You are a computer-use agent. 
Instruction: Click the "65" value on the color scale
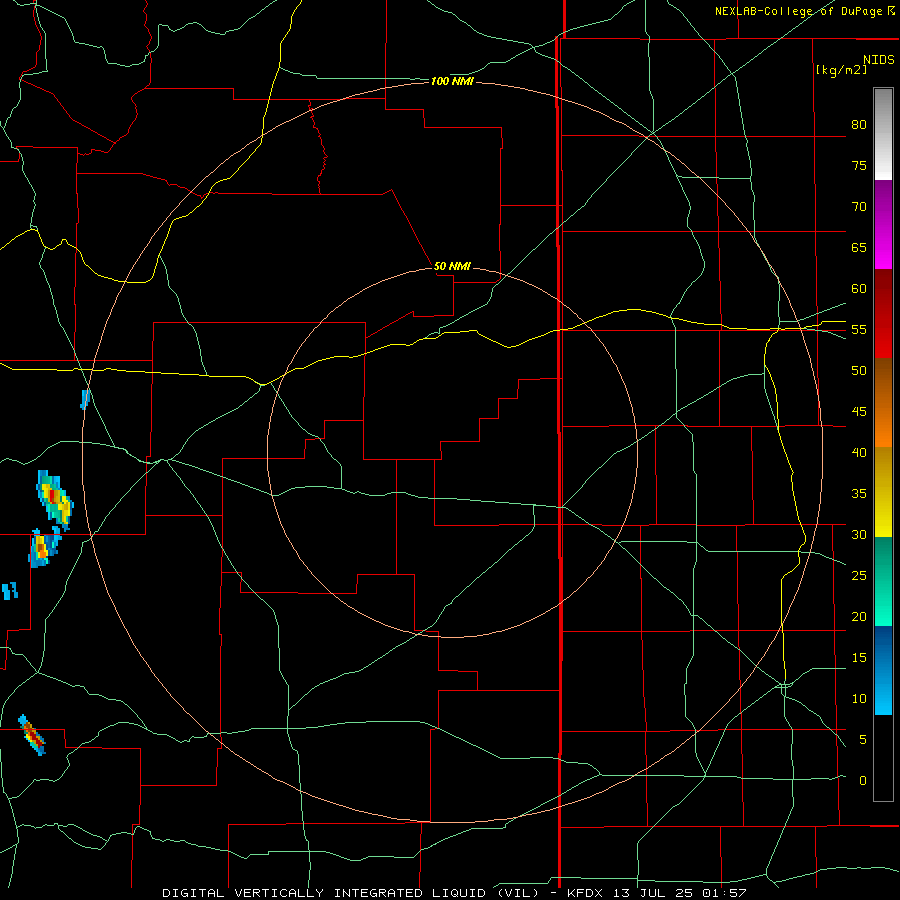pos(859,247)
